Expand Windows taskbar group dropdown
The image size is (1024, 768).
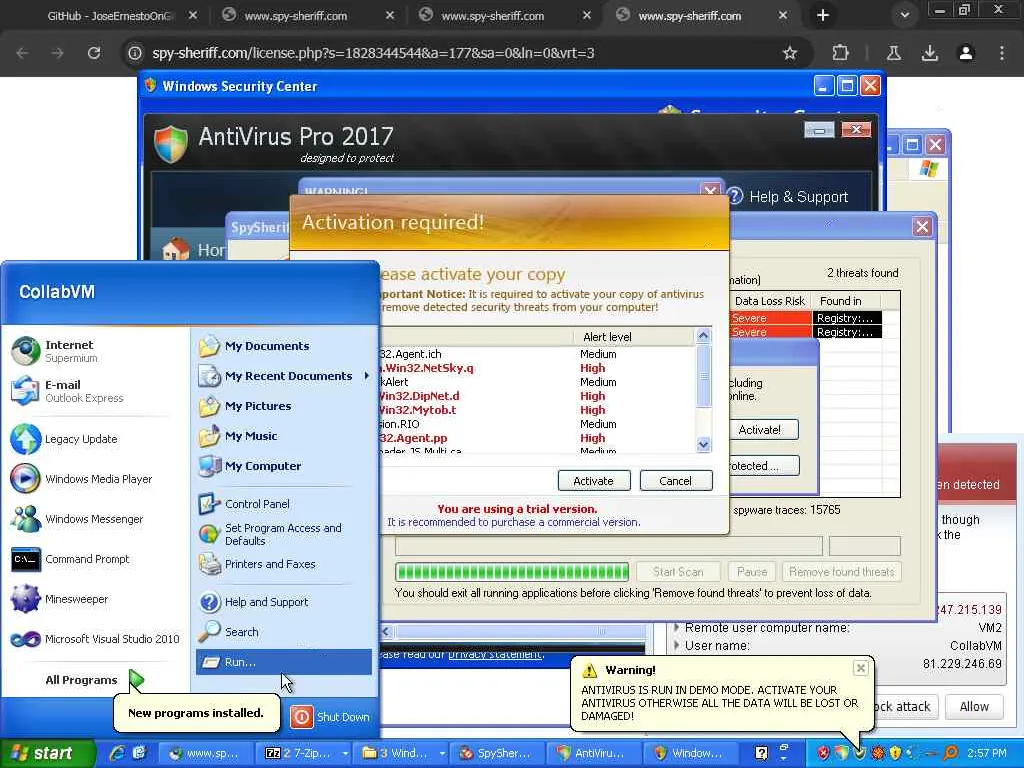tap(443, 753)
